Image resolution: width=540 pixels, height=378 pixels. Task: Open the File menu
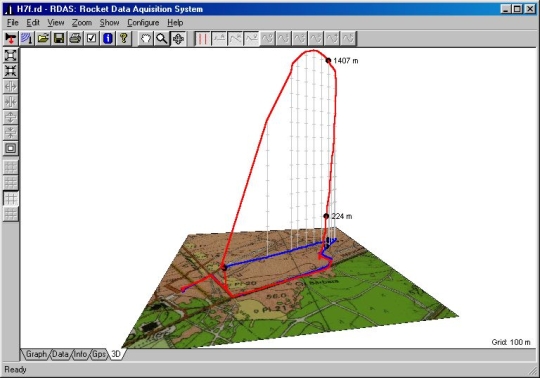coord(13,23)
